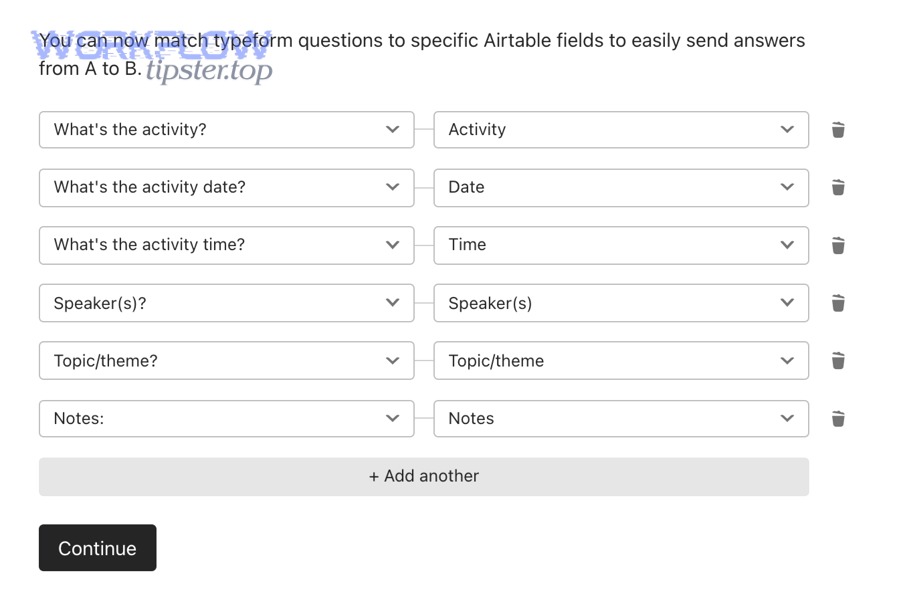This screenshot has height=613, width=900.
Task: Open the "Notes:" question dropdown
Action: tap(226, 419)
